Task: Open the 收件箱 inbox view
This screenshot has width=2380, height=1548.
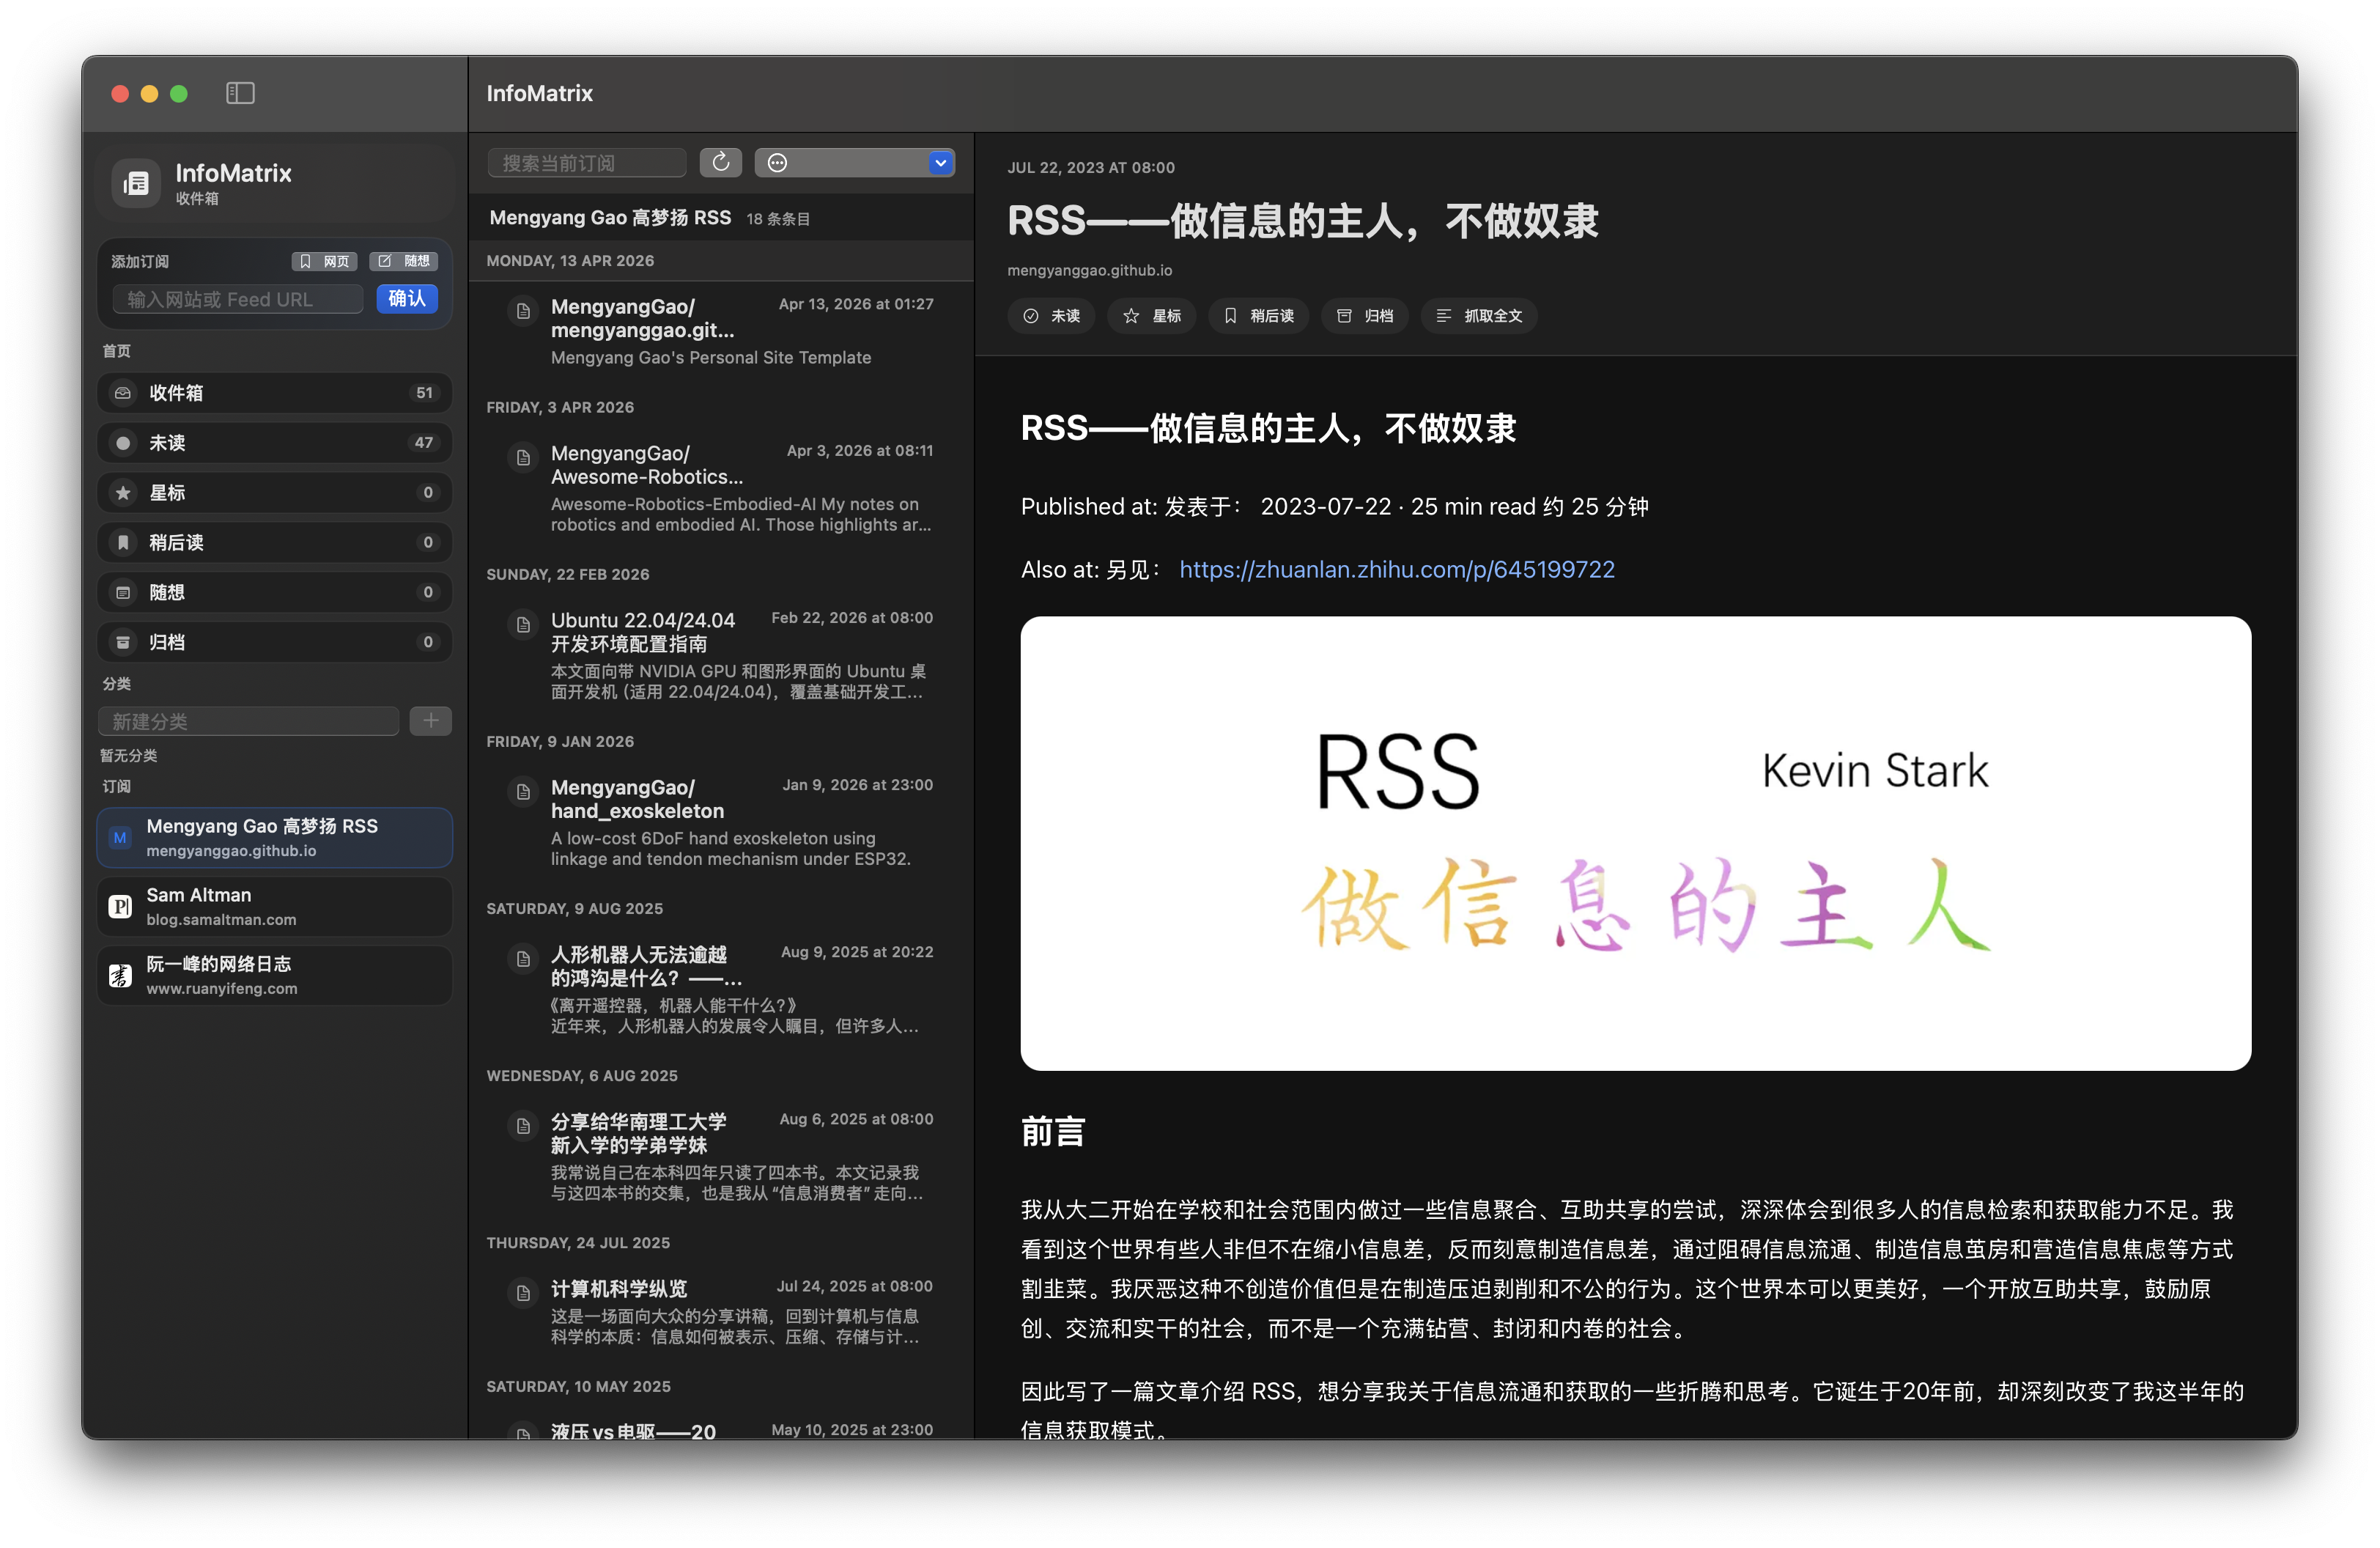Action: tap(275, 393)
